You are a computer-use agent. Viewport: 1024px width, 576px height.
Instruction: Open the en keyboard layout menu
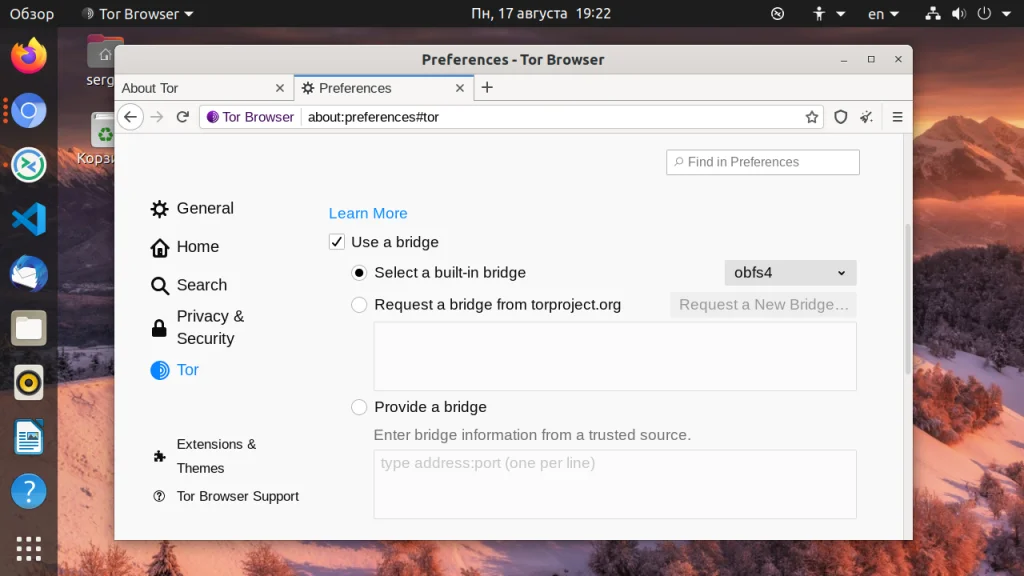tap(883, 14)
